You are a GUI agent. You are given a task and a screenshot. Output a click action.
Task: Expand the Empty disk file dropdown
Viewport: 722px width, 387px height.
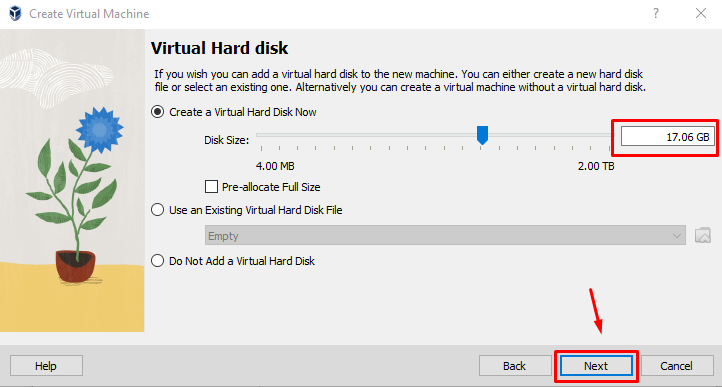pyautogui.click(x=445, y=235)
